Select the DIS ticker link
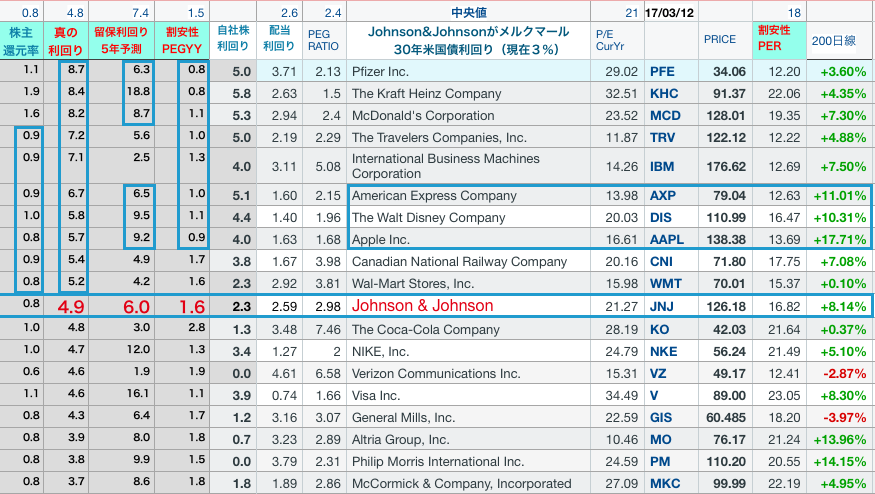875x494 pixels. [x=661, y=218]
